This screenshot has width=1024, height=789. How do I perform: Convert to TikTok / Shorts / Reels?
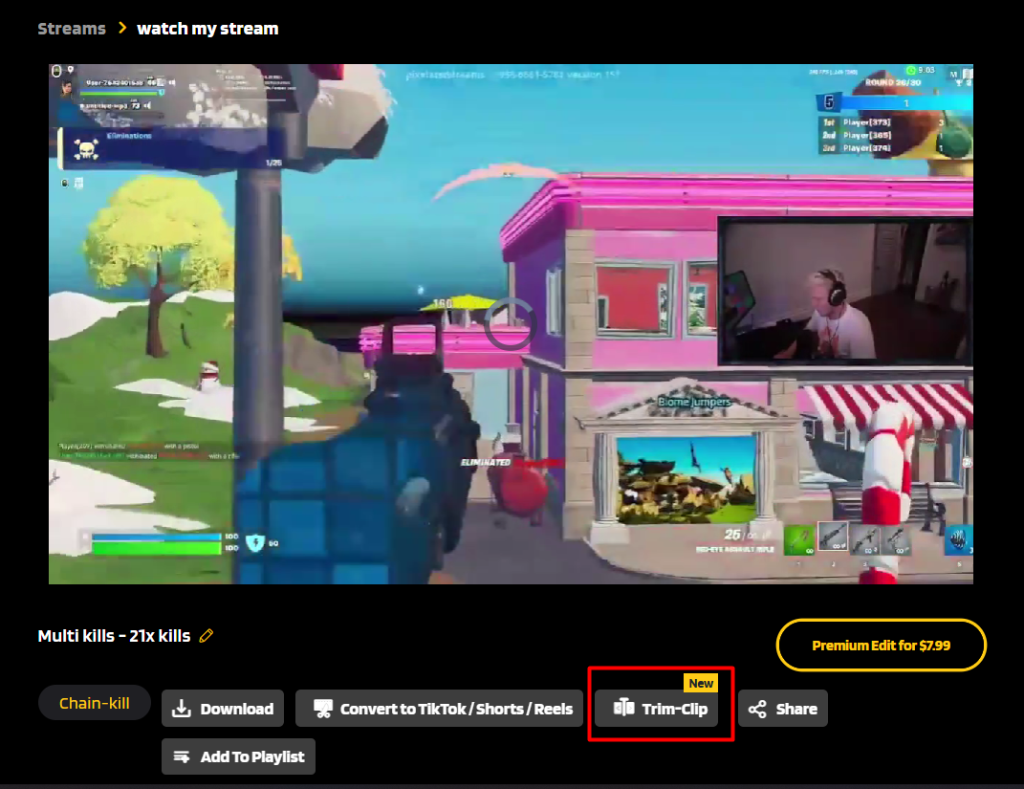point(439,709)
